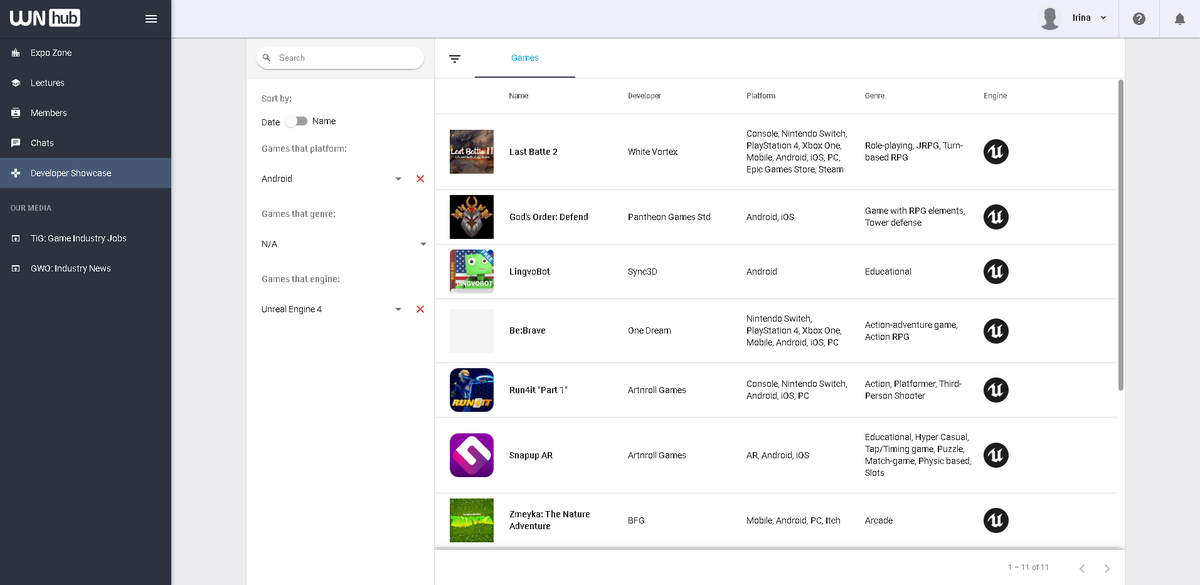The height and width of the screenshot is (585, 1200).
Task: Expand the platform dropdown showing Android
Action: pyautogui.click(x=398, y=178)
